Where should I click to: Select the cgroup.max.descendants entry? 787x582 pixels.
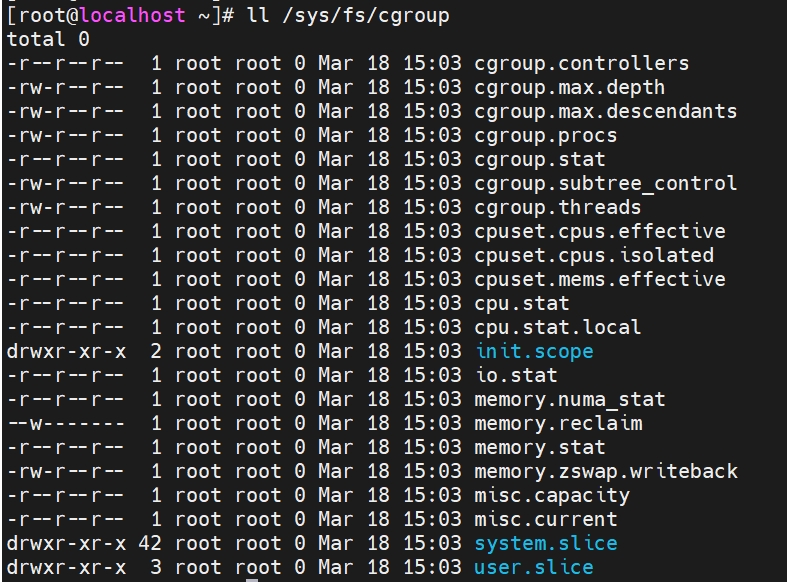(606, 111)
